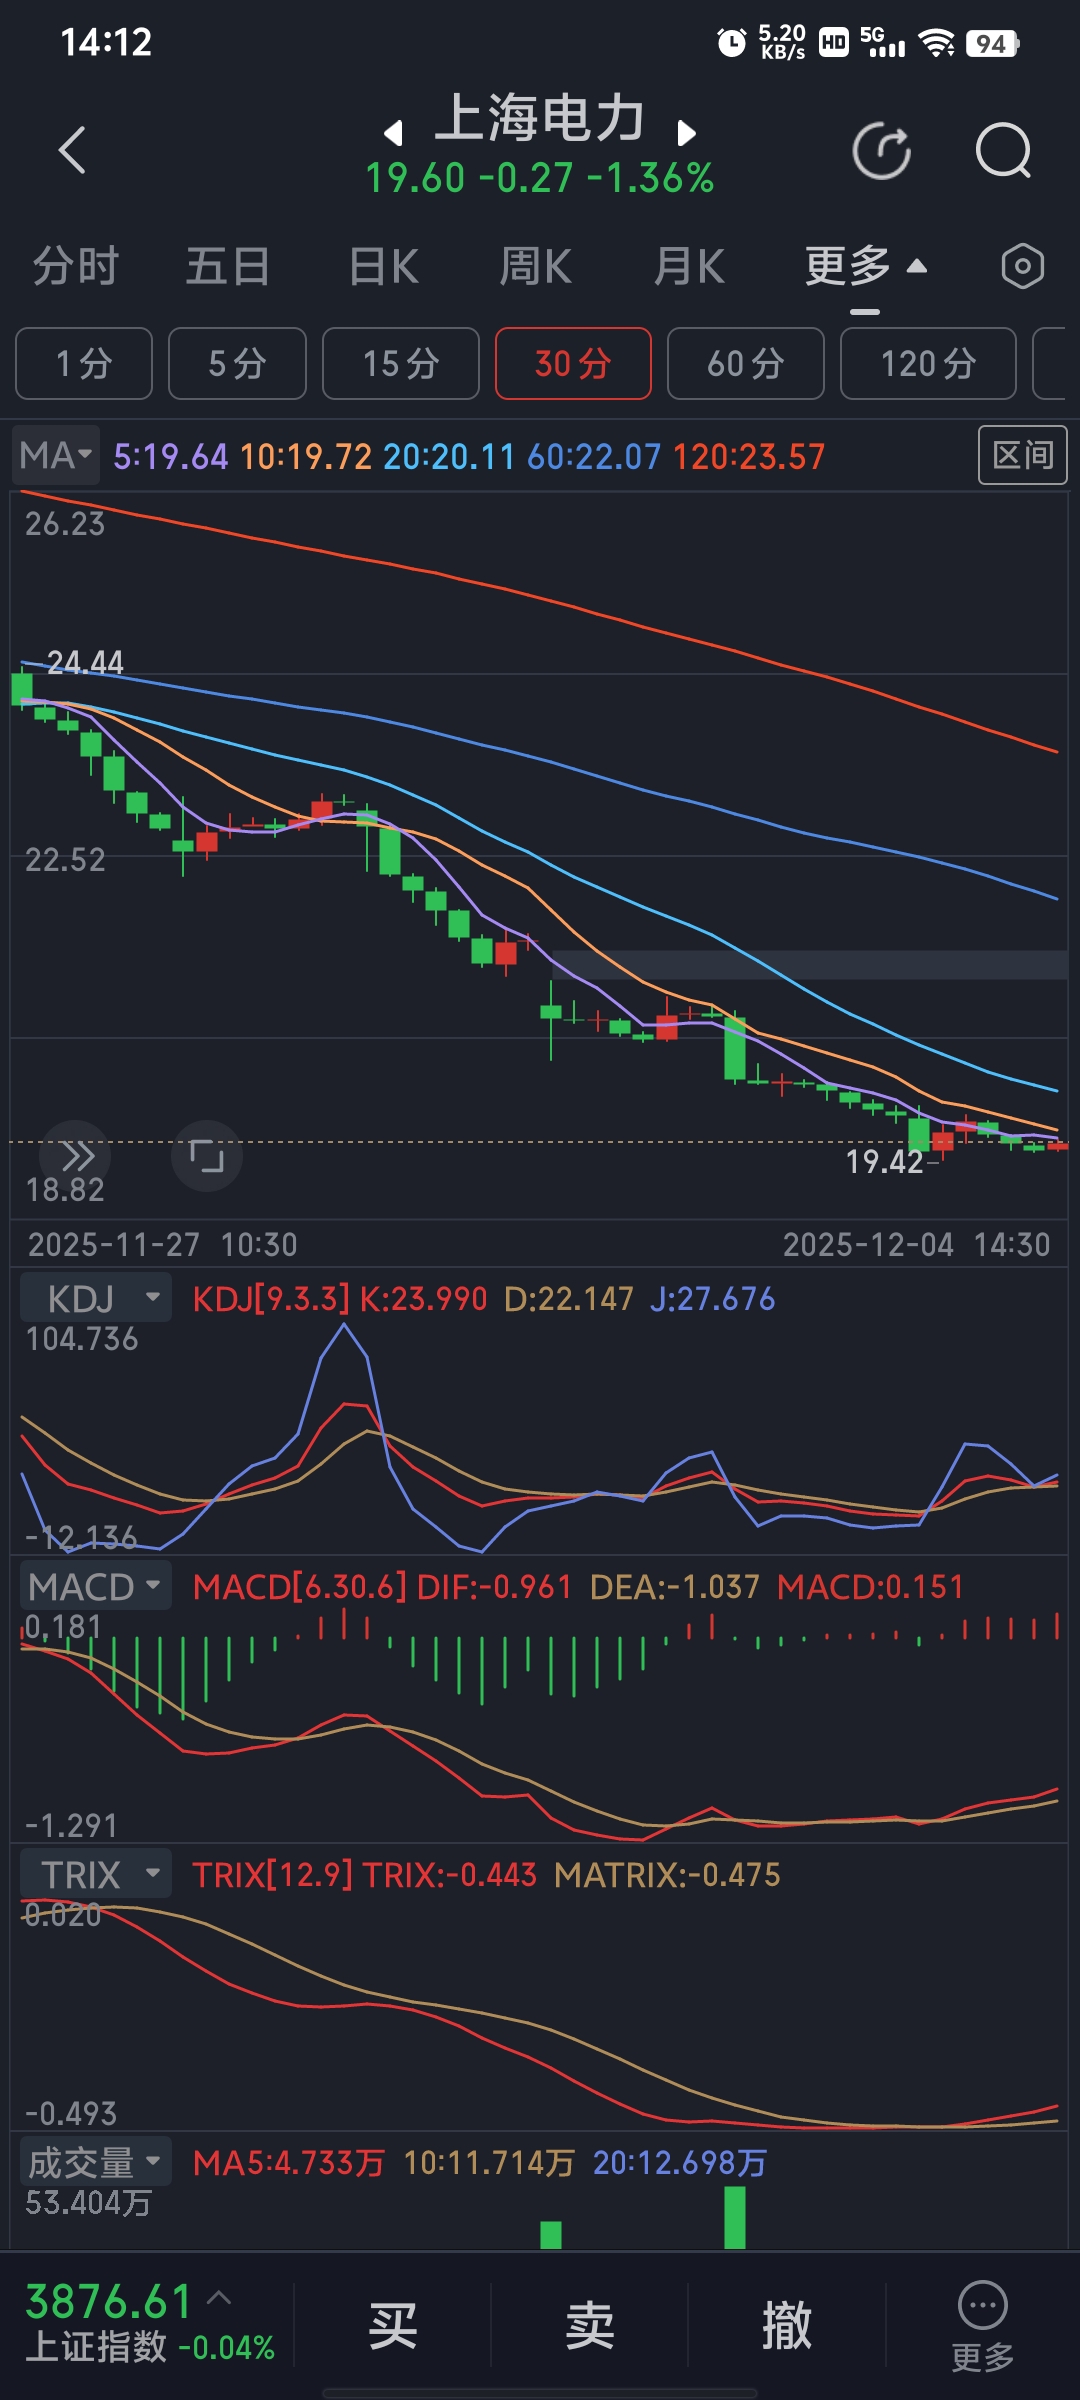This screenshot has width=1080, height=2400.
Task: Open TRIX indicator dropdown
Action: 96,1874
